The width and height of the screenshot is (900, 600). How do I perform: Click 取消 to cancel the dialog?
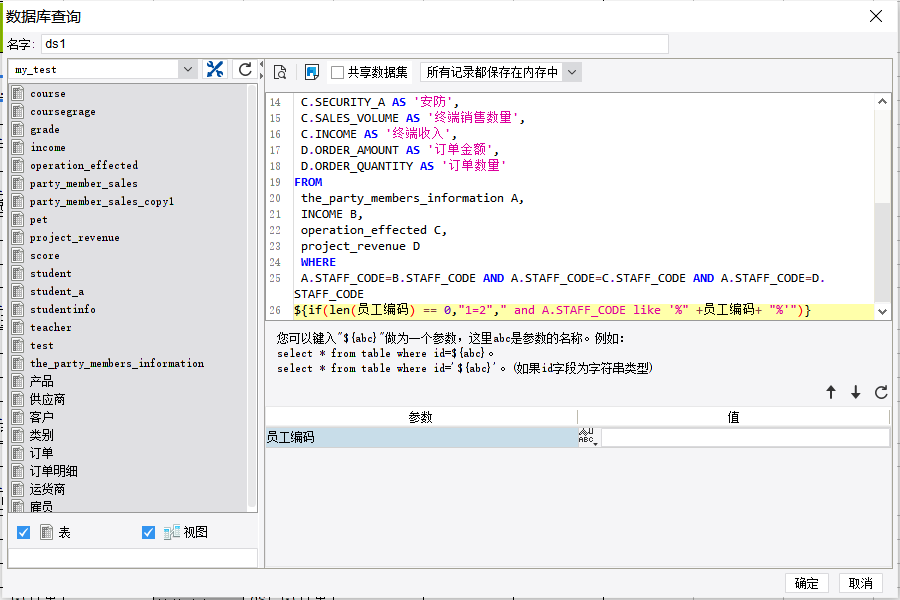pos(860,583)
